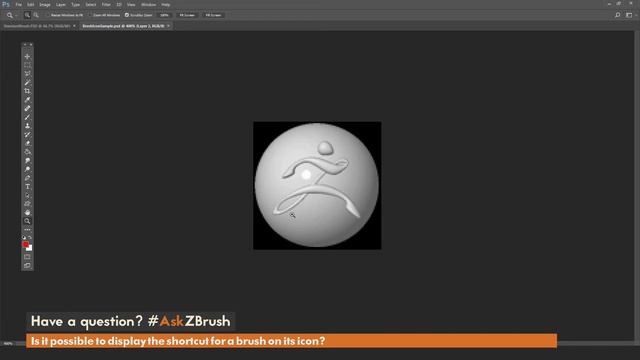Open the Help menu
This screenshot has width=640, height=360.
[x=165, y=4]
